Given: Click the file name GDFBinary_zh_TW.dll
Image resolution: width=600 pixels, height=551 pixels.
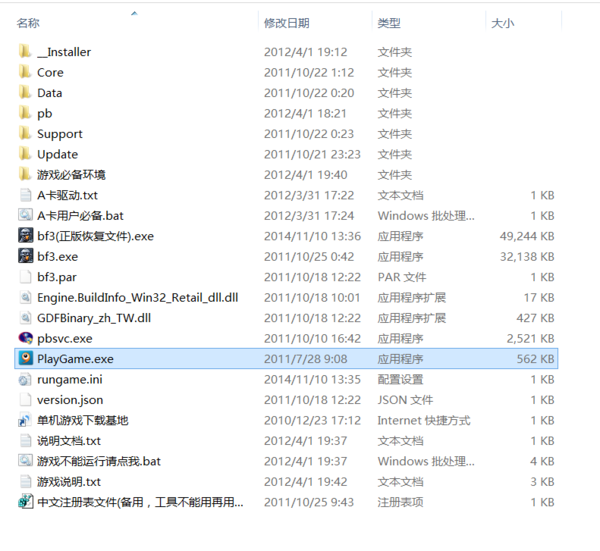Looking at the screenshot, I should (94, 318).
